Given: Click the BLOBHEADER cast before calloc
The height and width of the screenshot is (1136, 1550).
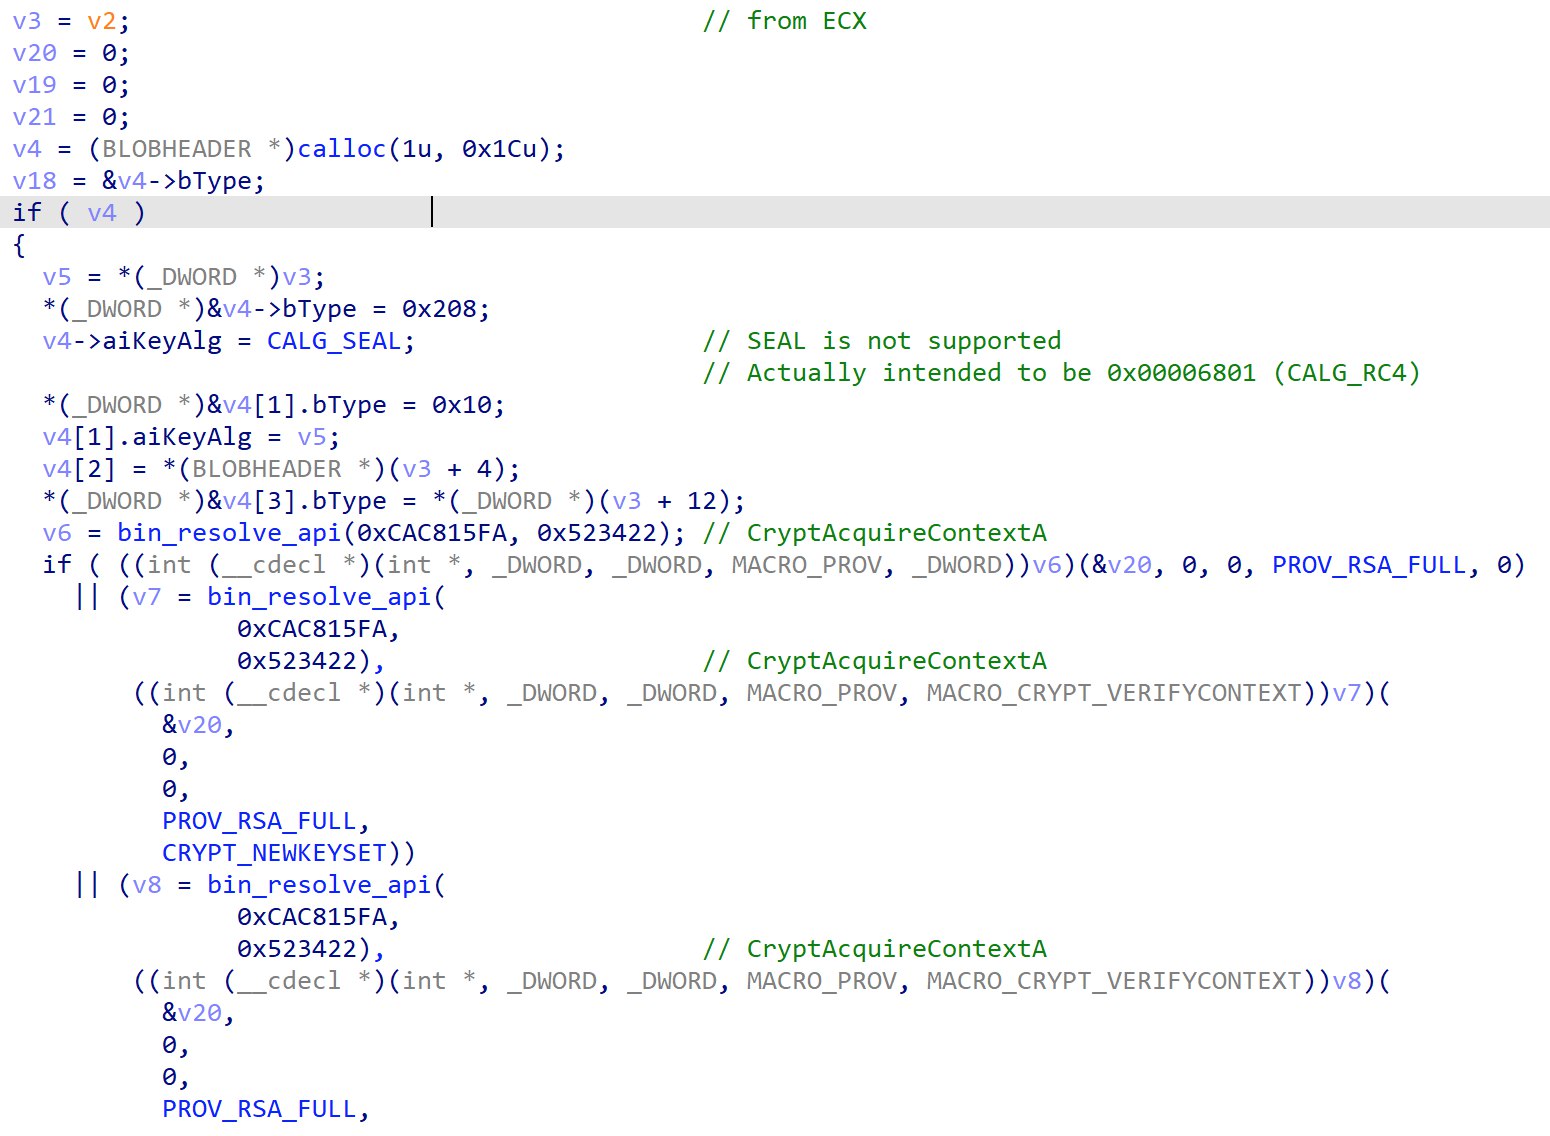Looking at the screenshot, I should pyautogui.click(x=191, y=149).
